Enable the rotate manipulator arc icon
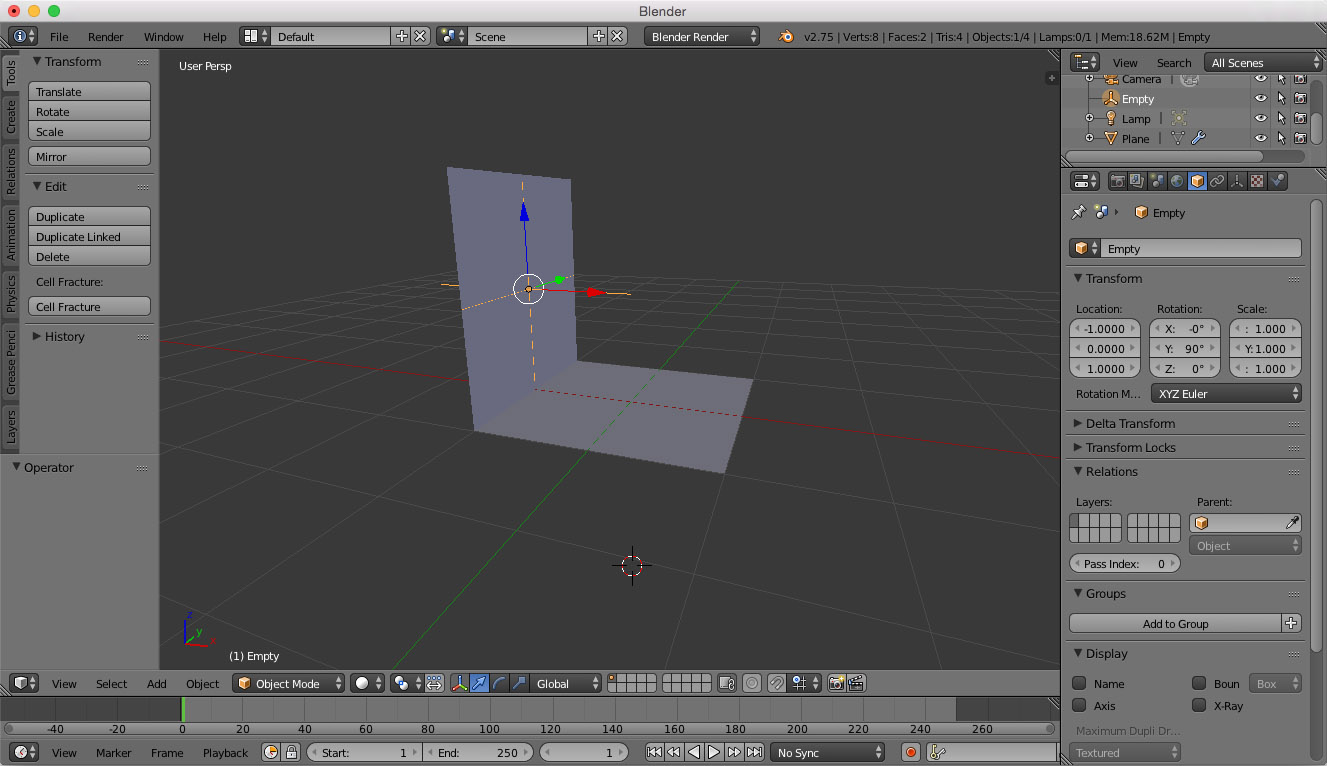1327x766 pixels. pyautogui.click(x=500, y=683)
